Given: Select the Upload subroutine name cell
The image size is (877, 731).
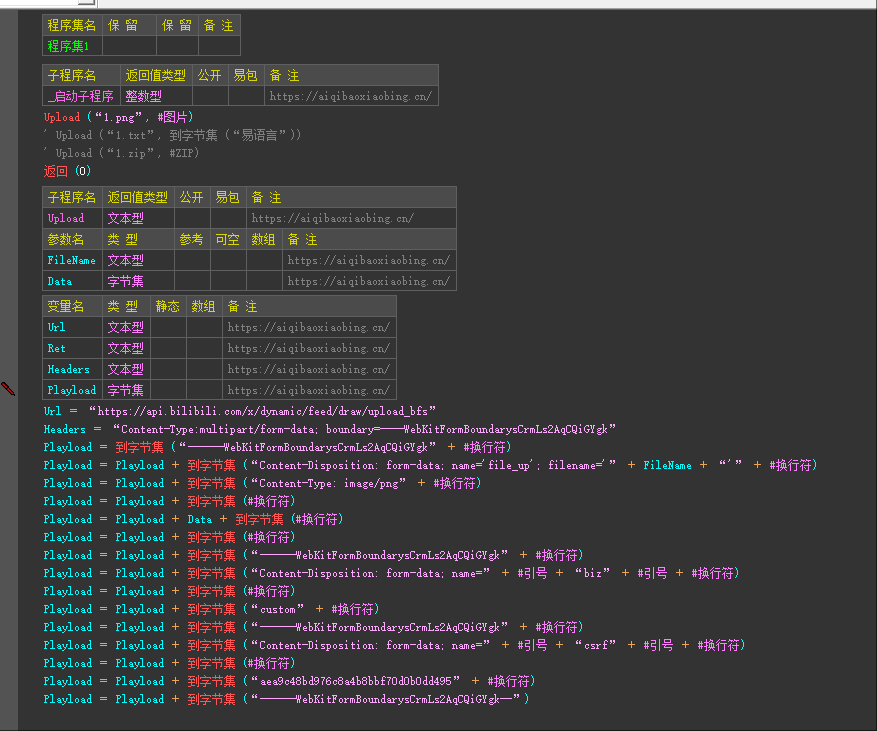Looking at the screenshot, I should 72,218.
